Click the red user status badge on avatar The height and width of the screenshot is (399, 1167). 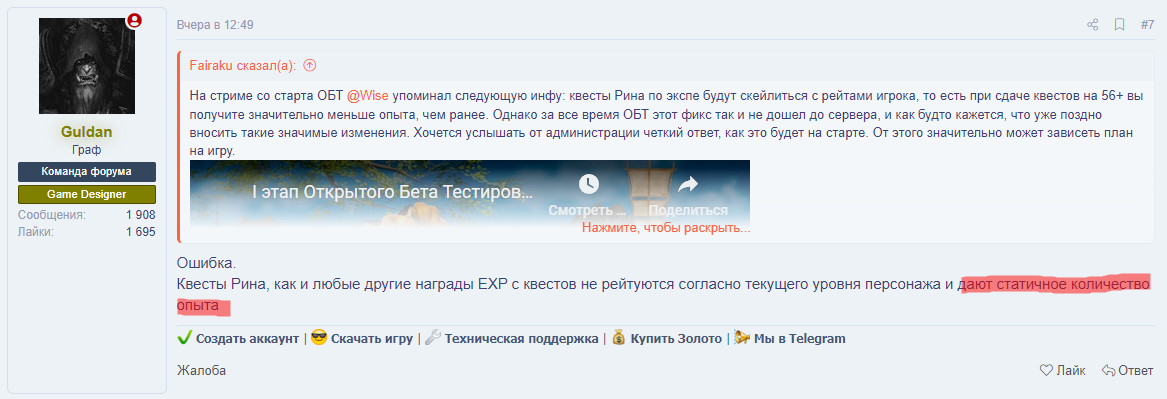click(x=134, y=21)
